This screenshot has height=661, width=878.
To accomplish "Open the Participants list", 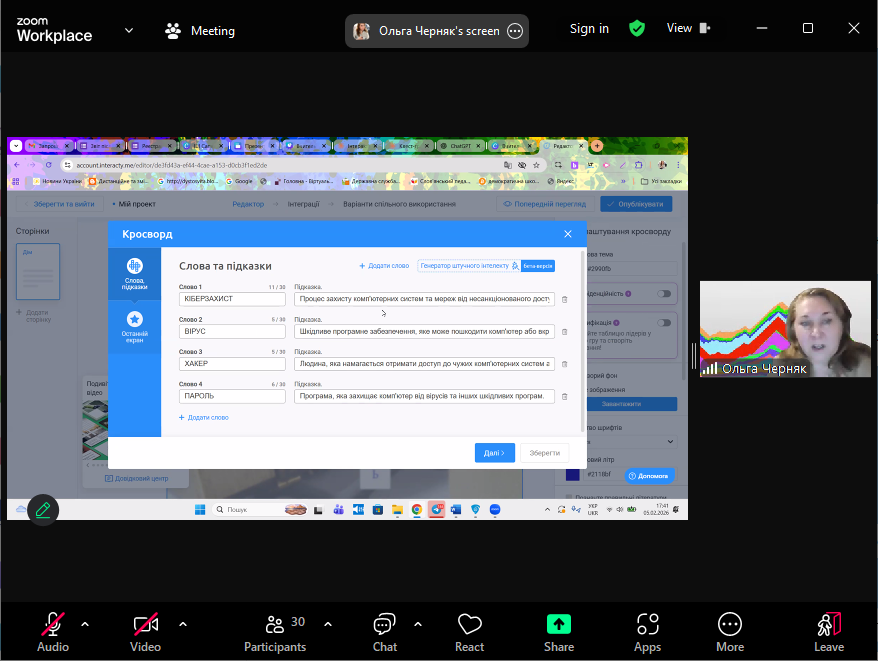I will pyautogui.click(x=275, y=632).
